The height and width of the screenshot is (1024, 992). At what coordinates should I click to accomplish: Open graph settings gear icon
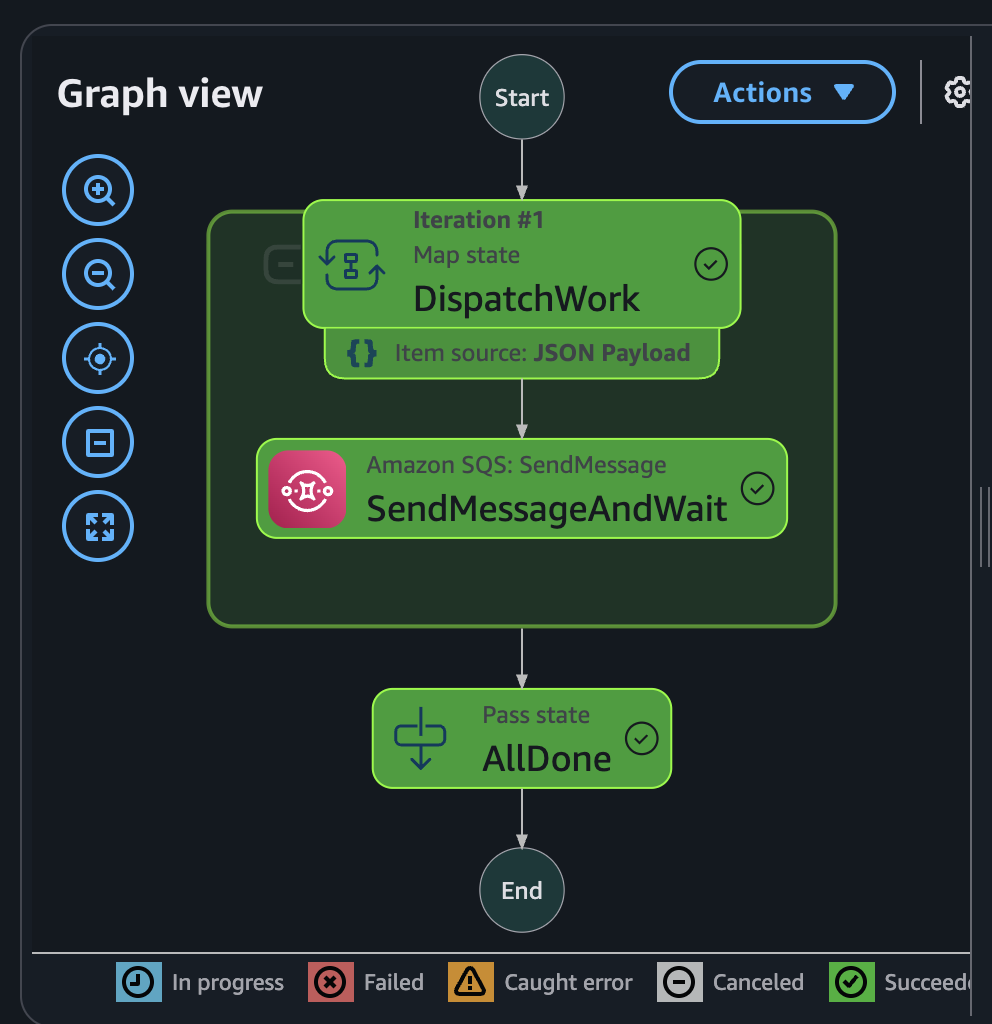click(957, 92)
